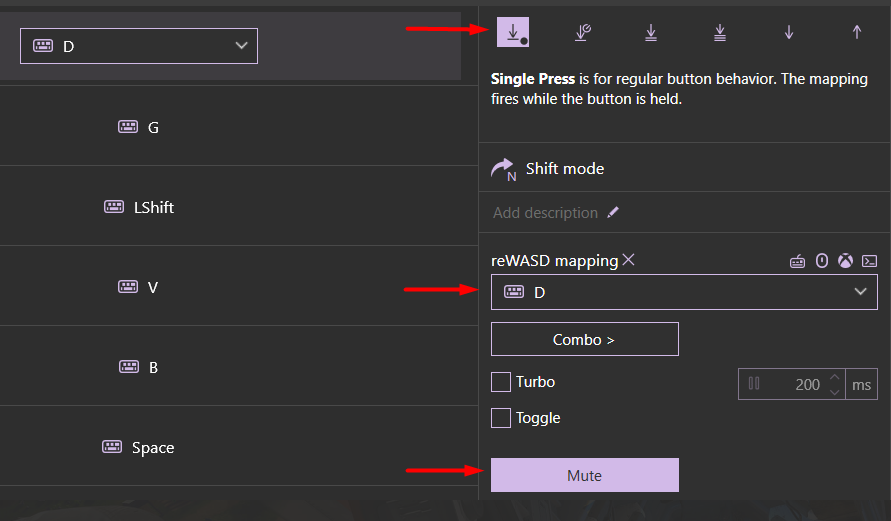The image size is (891, 521).
Task: Open the left D key dropdown
Action: (139, 46)
